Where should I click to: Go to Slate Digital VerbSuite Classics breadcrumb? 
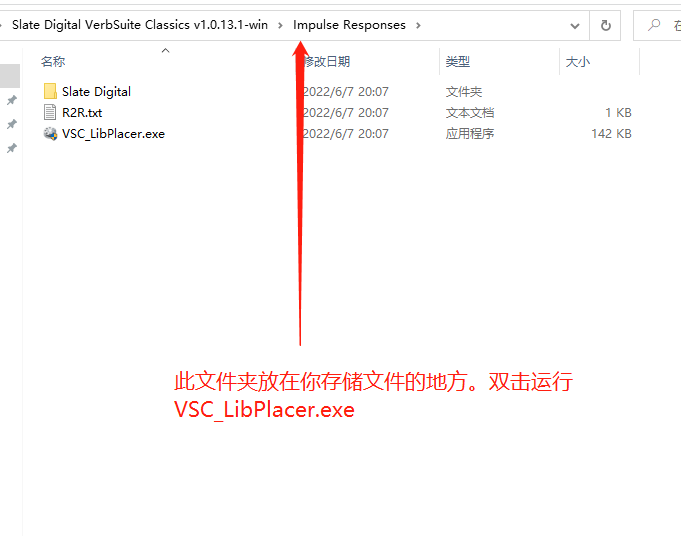pos(140,25)
